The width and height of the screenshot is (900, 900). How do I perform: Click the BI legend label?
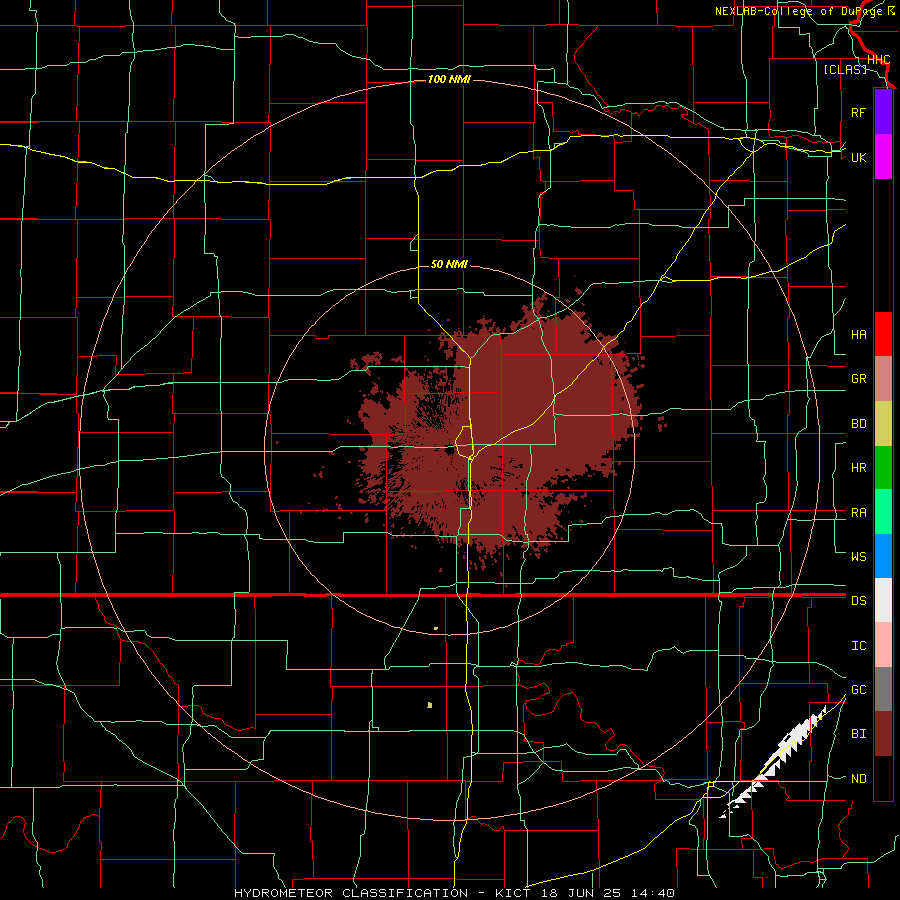tap(858, 734)
